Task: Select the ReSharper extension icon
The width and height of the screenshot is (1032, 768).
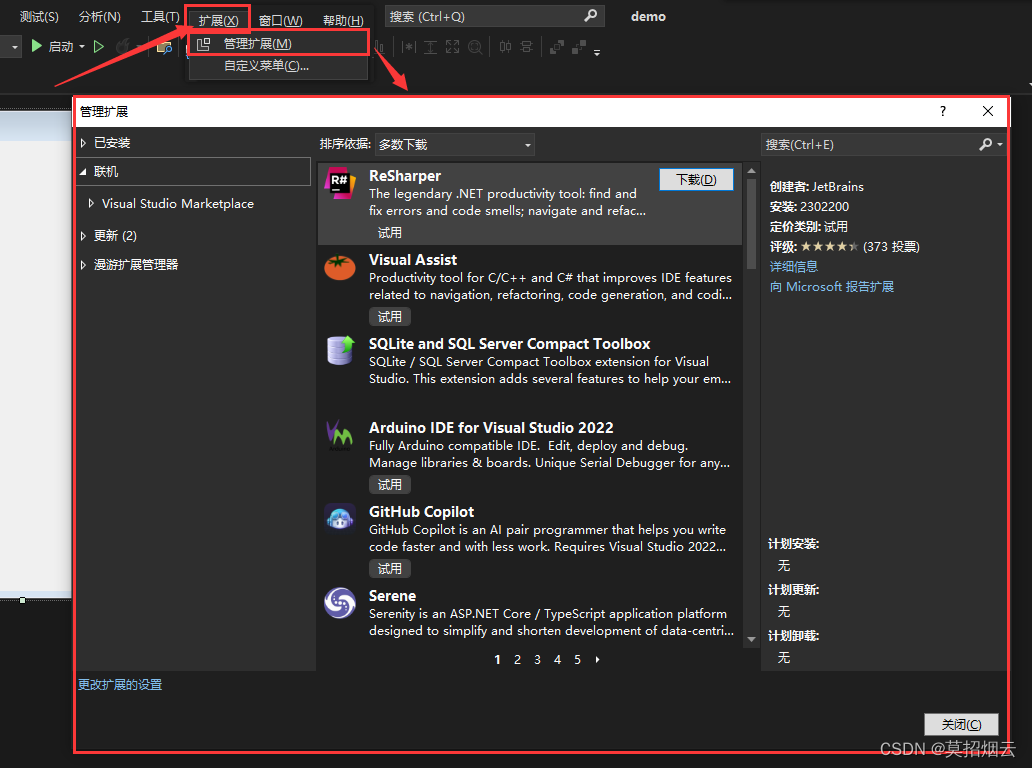Action: tap(340, 184)
